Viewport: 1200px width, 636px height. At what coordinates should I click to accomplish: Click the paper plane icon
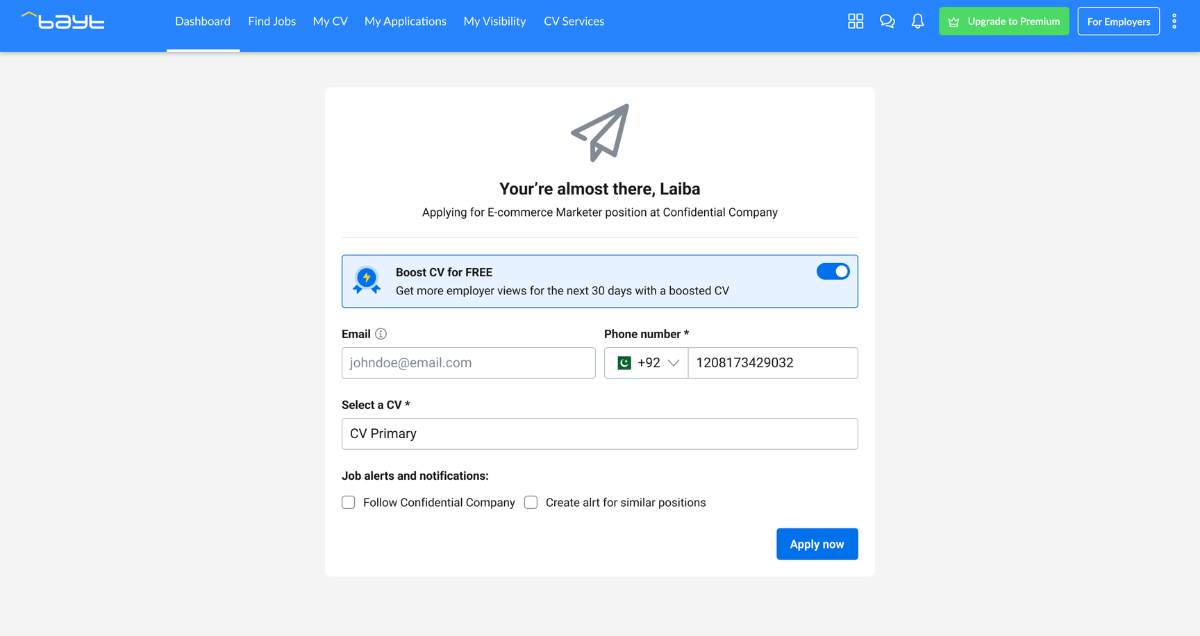(x=600, y=132)
